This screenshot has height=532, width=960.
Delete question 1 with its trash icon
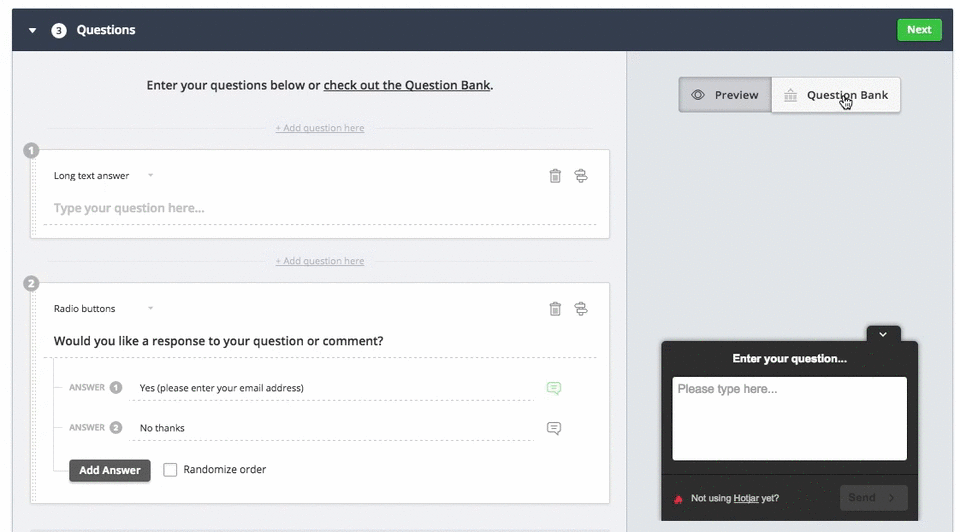click(x=555, y=176)
